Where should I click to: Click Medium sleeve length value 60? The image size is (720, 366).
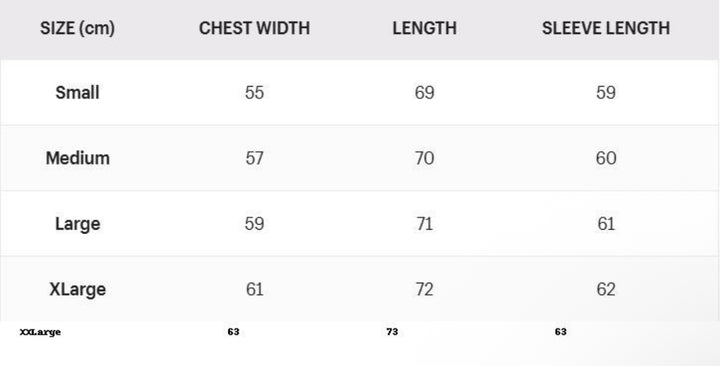[606, 158]
